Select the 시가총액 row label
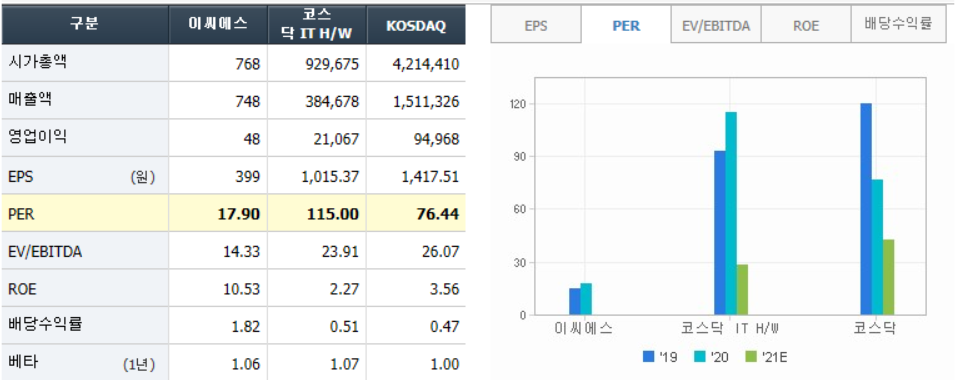The image size is (955, 380). [x=38, y=63]
